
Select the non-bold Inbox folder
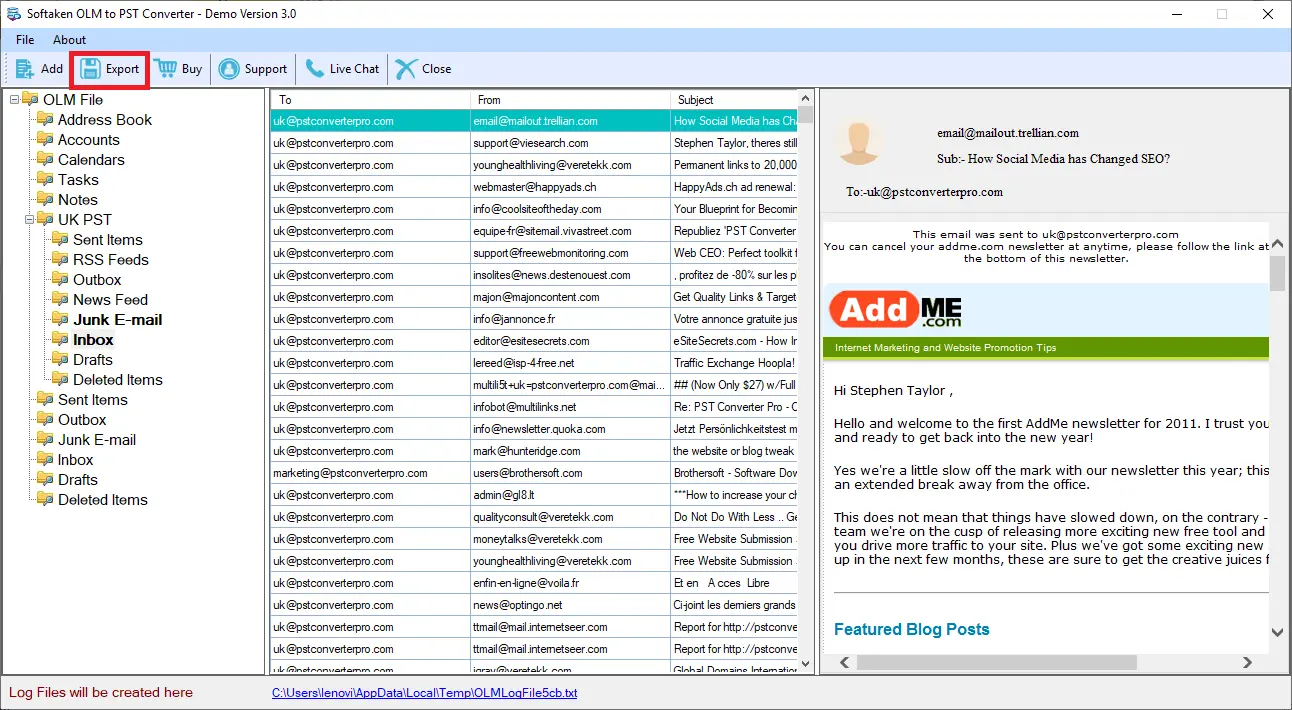76,460
